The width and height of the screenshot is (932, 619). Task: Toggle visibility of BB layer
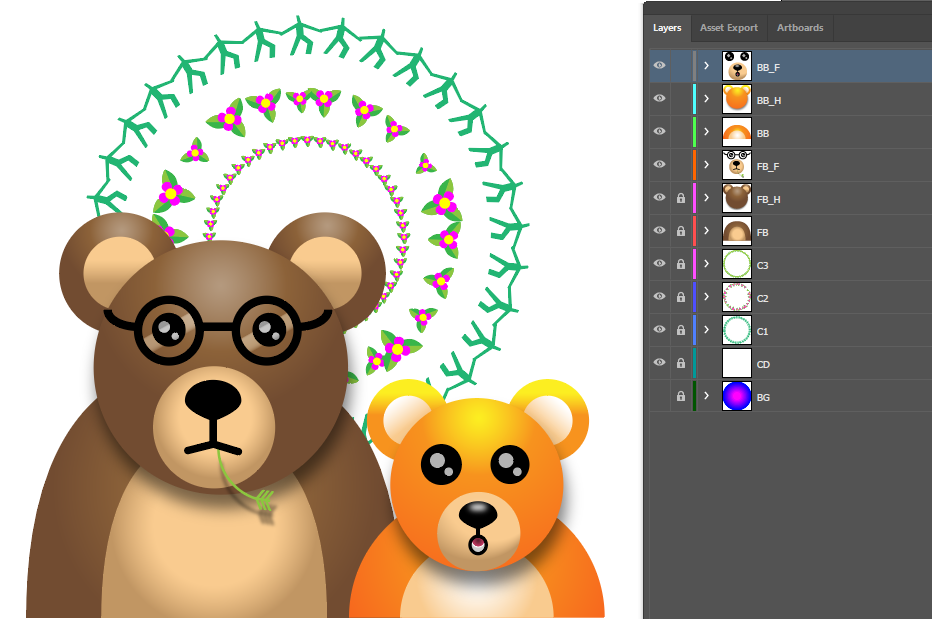[x=659, y=131]
